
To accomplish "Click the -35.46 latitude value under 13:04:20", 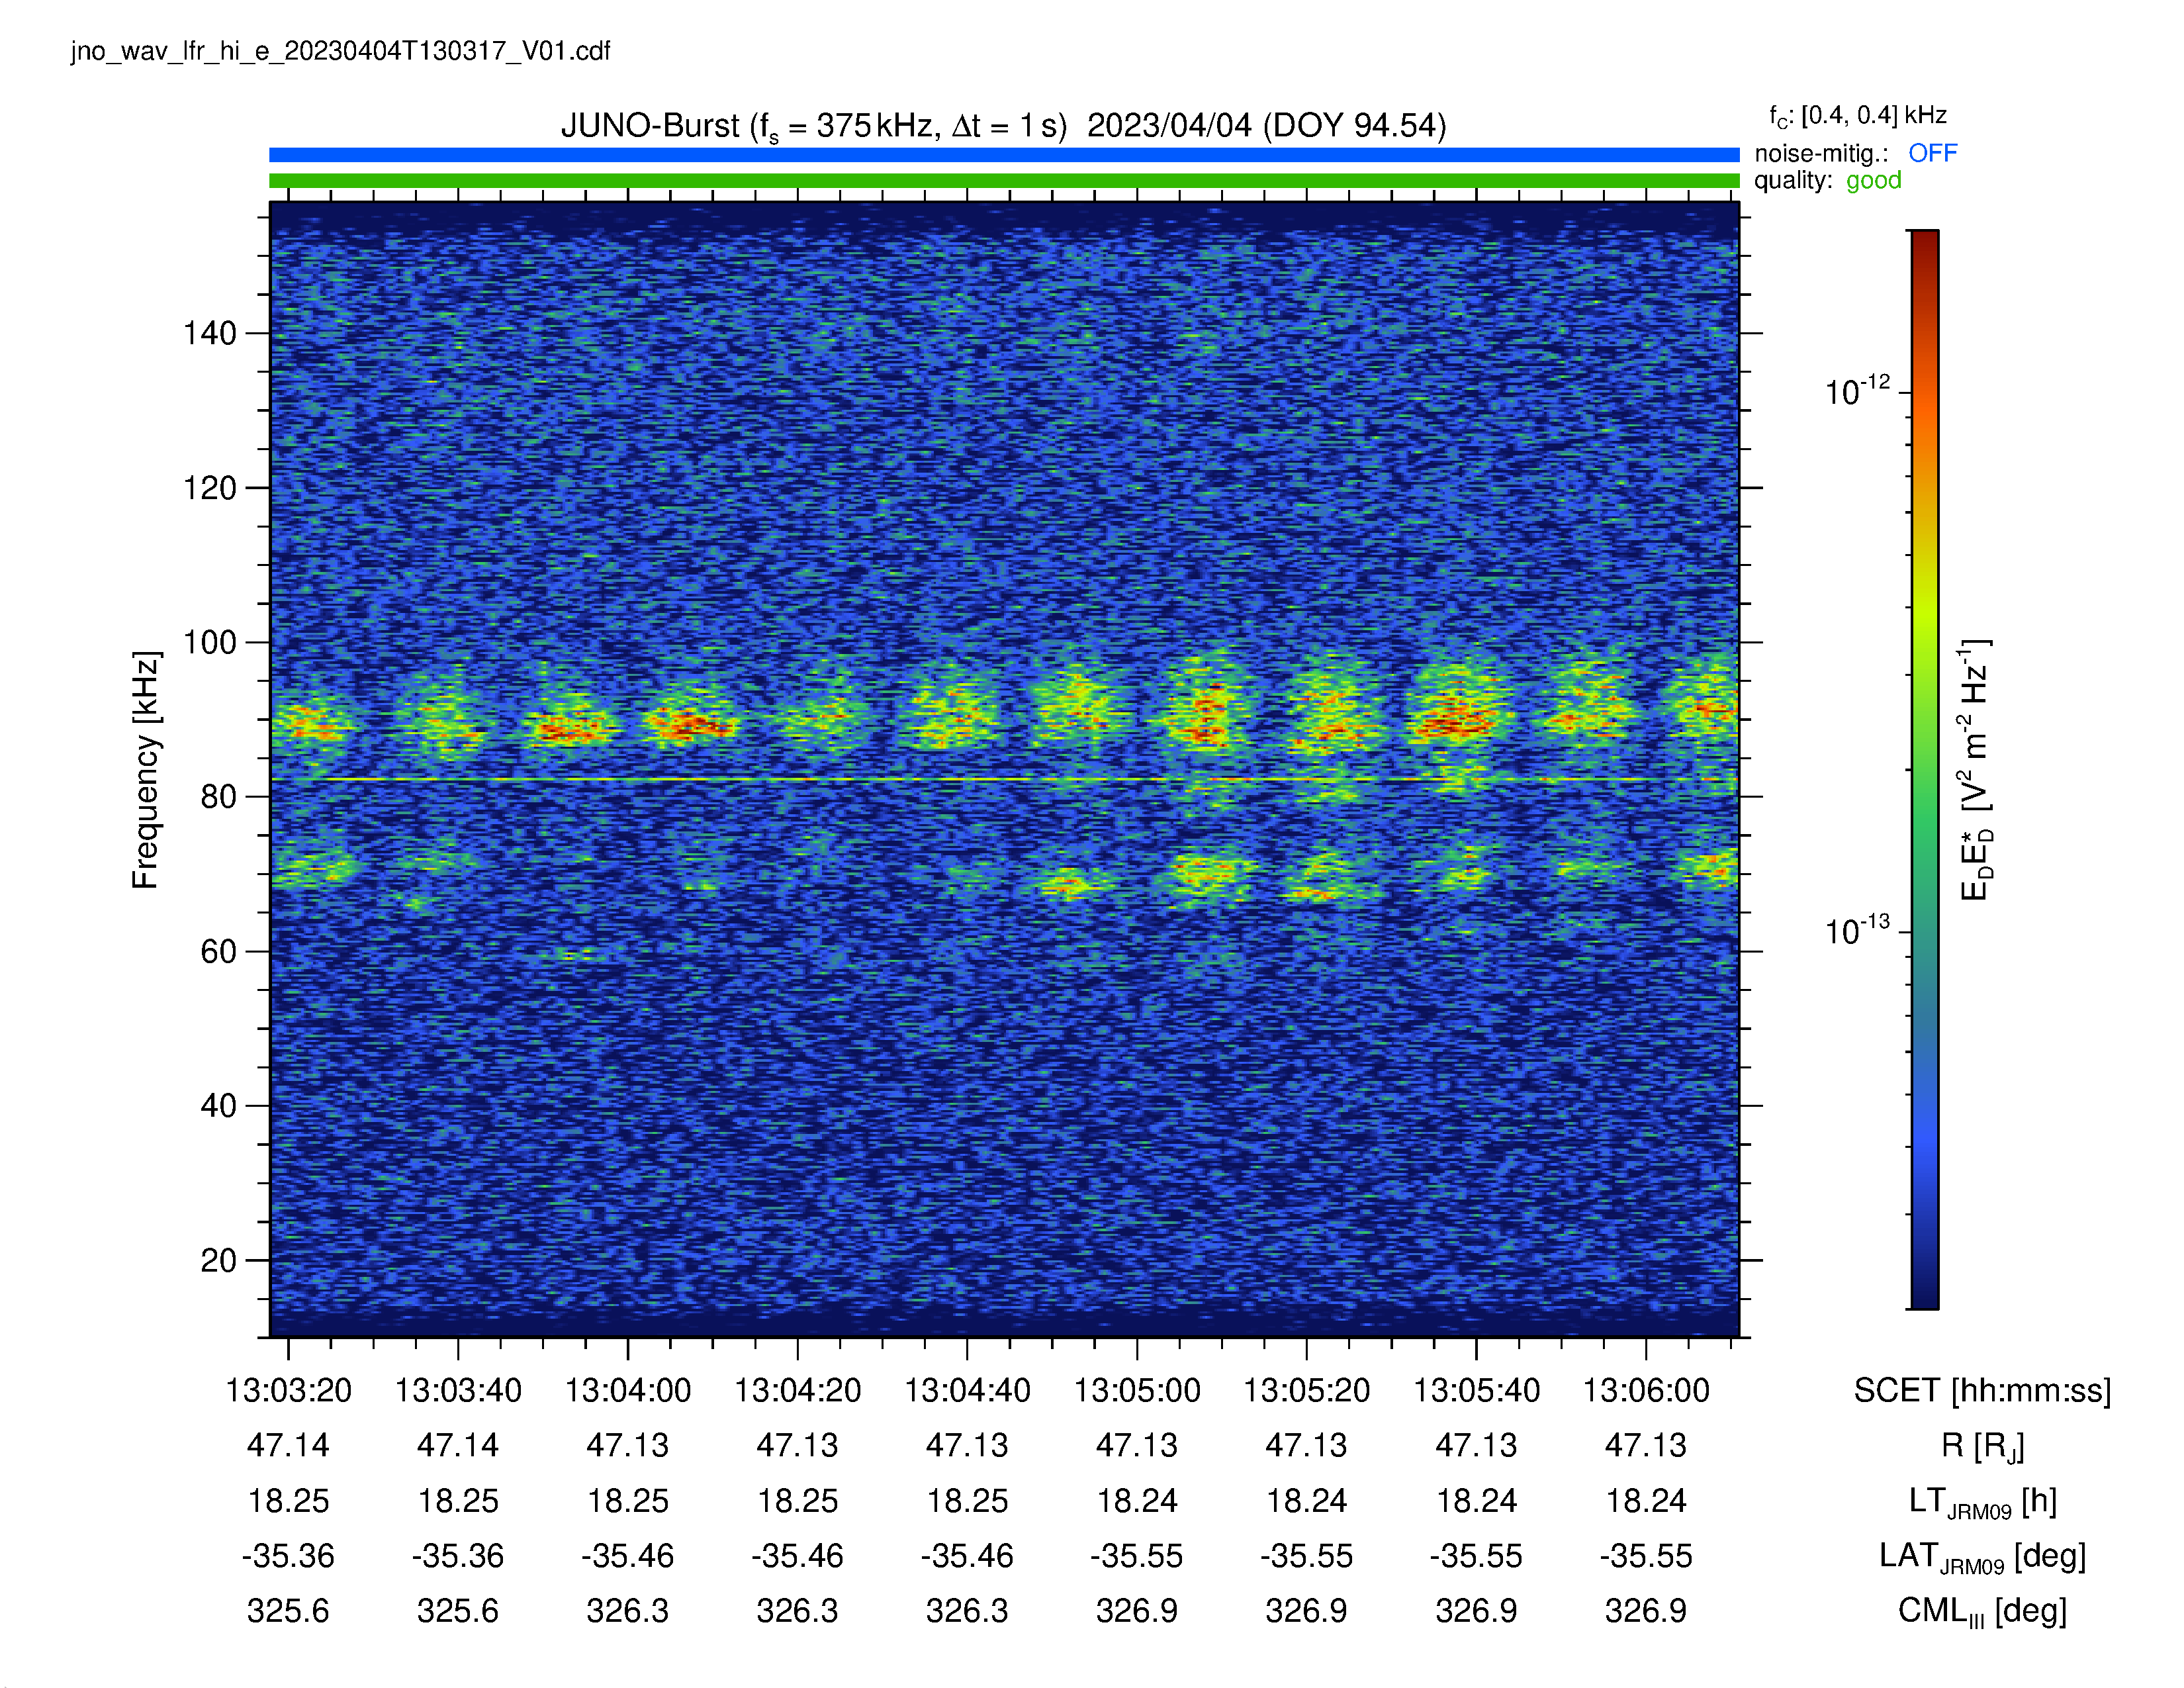I will click(x=797, y=1556).
